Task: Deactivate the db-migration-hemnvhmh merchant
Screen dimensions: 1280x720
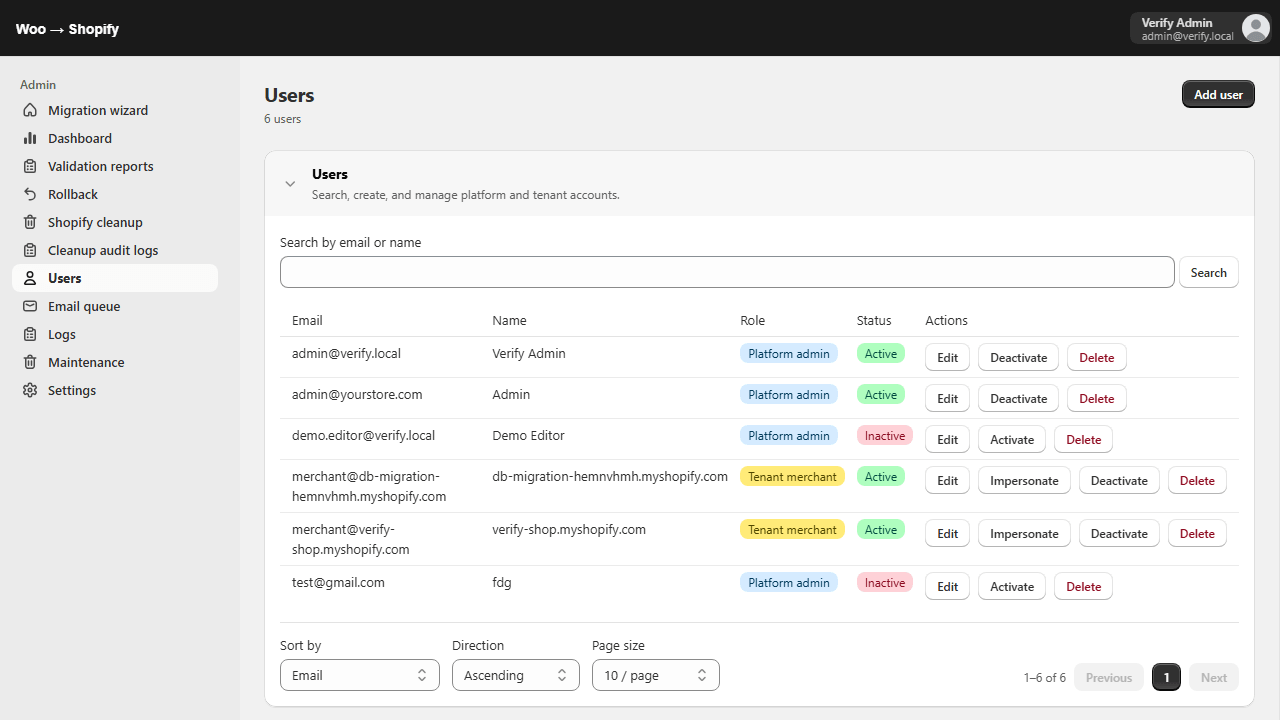Action: point(1119,480)
